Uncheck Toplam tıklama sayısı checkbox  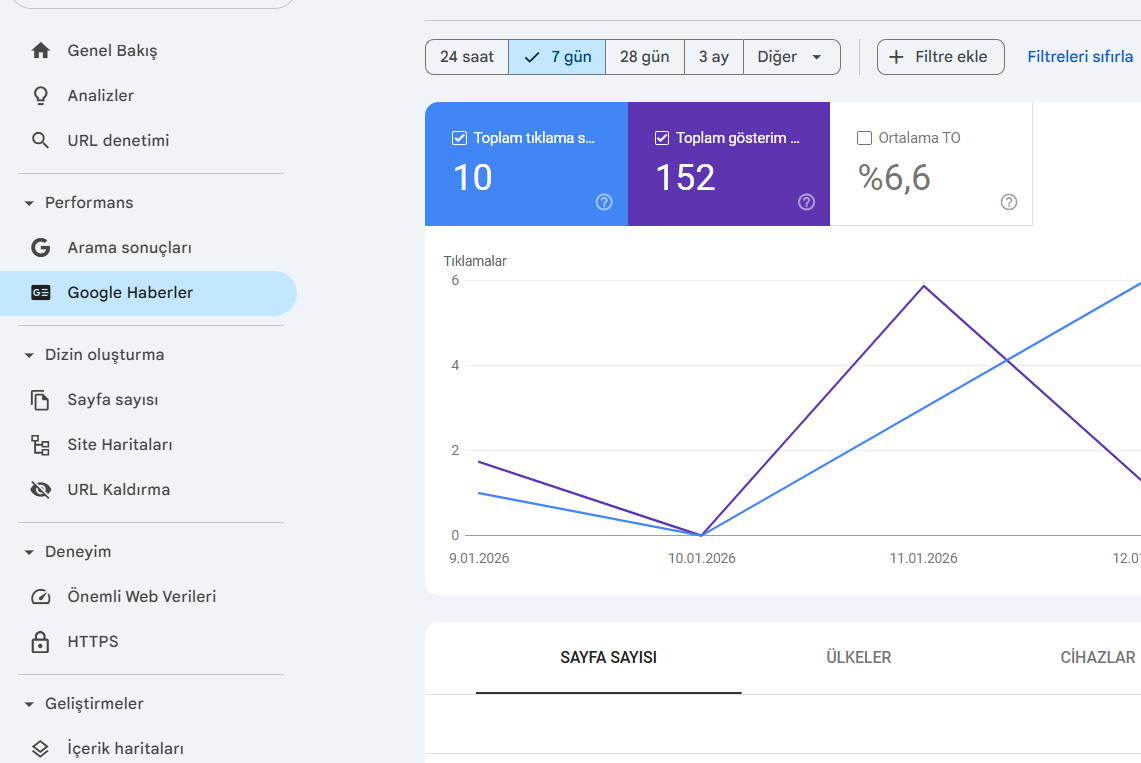(459, 137)
